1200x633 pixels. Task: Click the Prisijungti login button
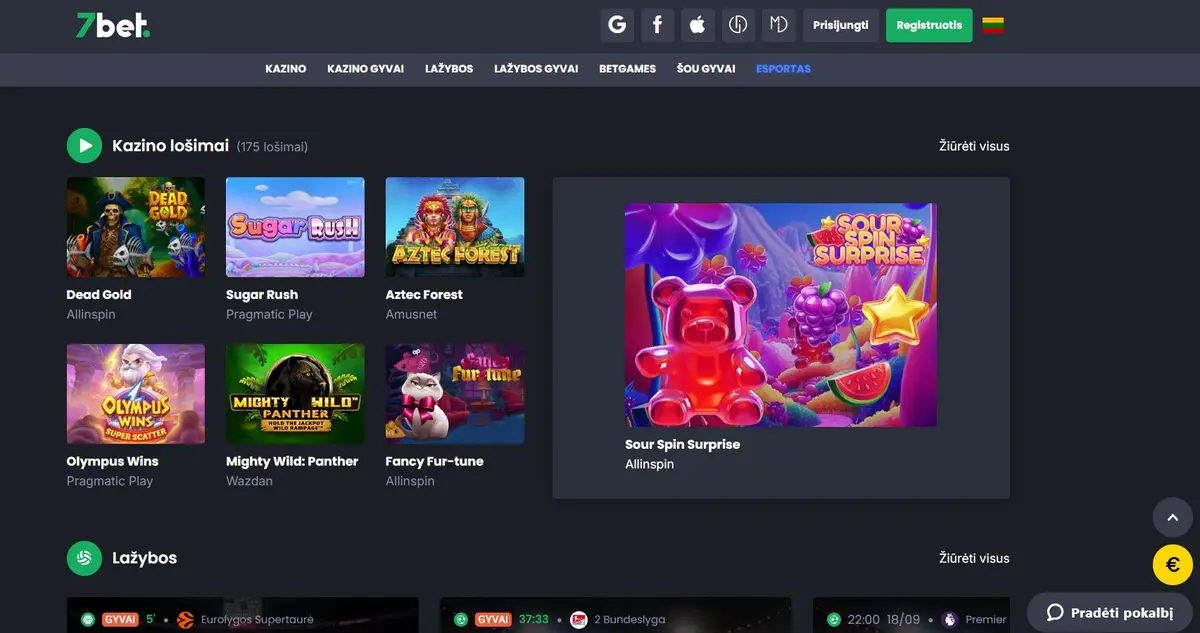(841, 25)
